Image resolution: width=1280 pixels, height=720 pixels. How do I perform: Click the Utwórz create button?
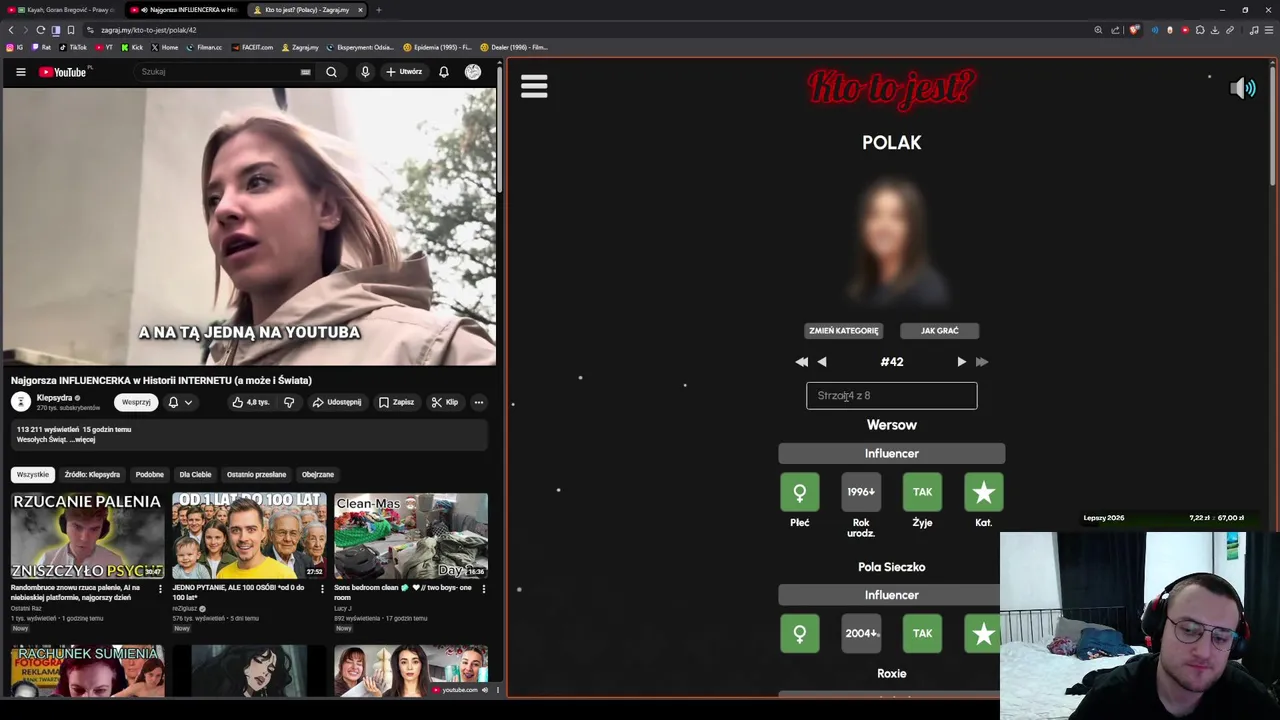coord(404,72)
